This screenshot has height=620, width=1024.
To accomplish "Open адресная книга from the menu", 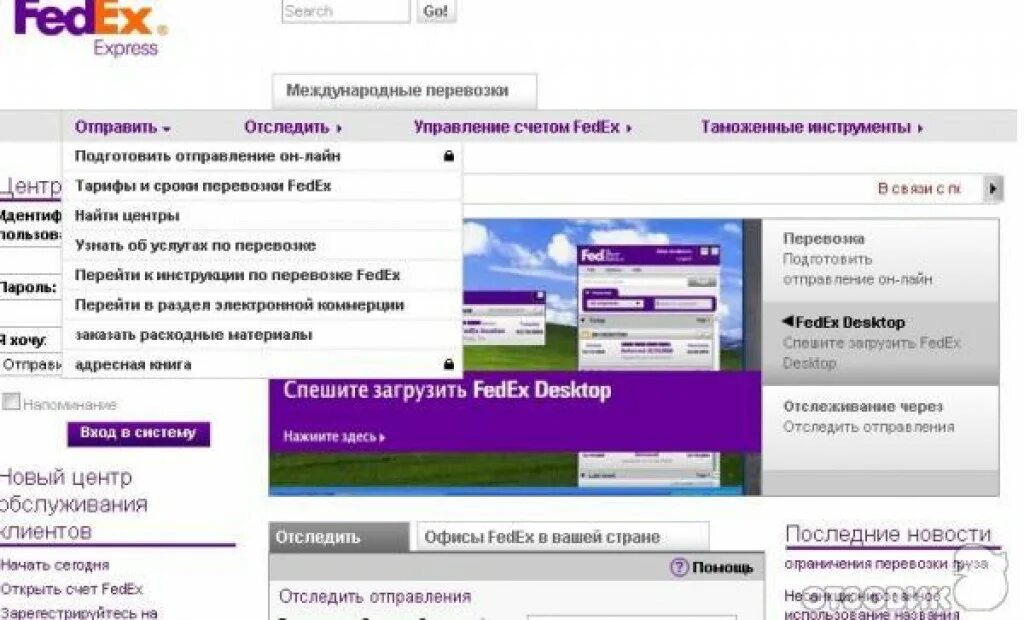I will 263,365.
